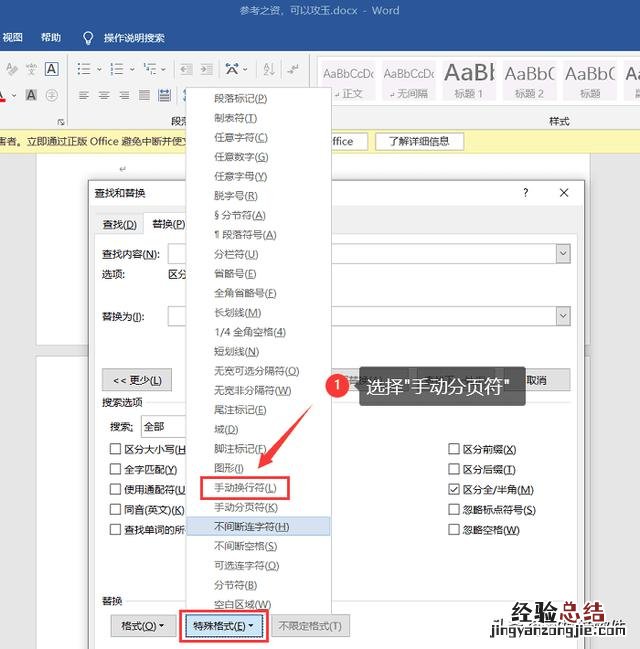
Task: Click the character border icon
Action: (x=51, y=69)
